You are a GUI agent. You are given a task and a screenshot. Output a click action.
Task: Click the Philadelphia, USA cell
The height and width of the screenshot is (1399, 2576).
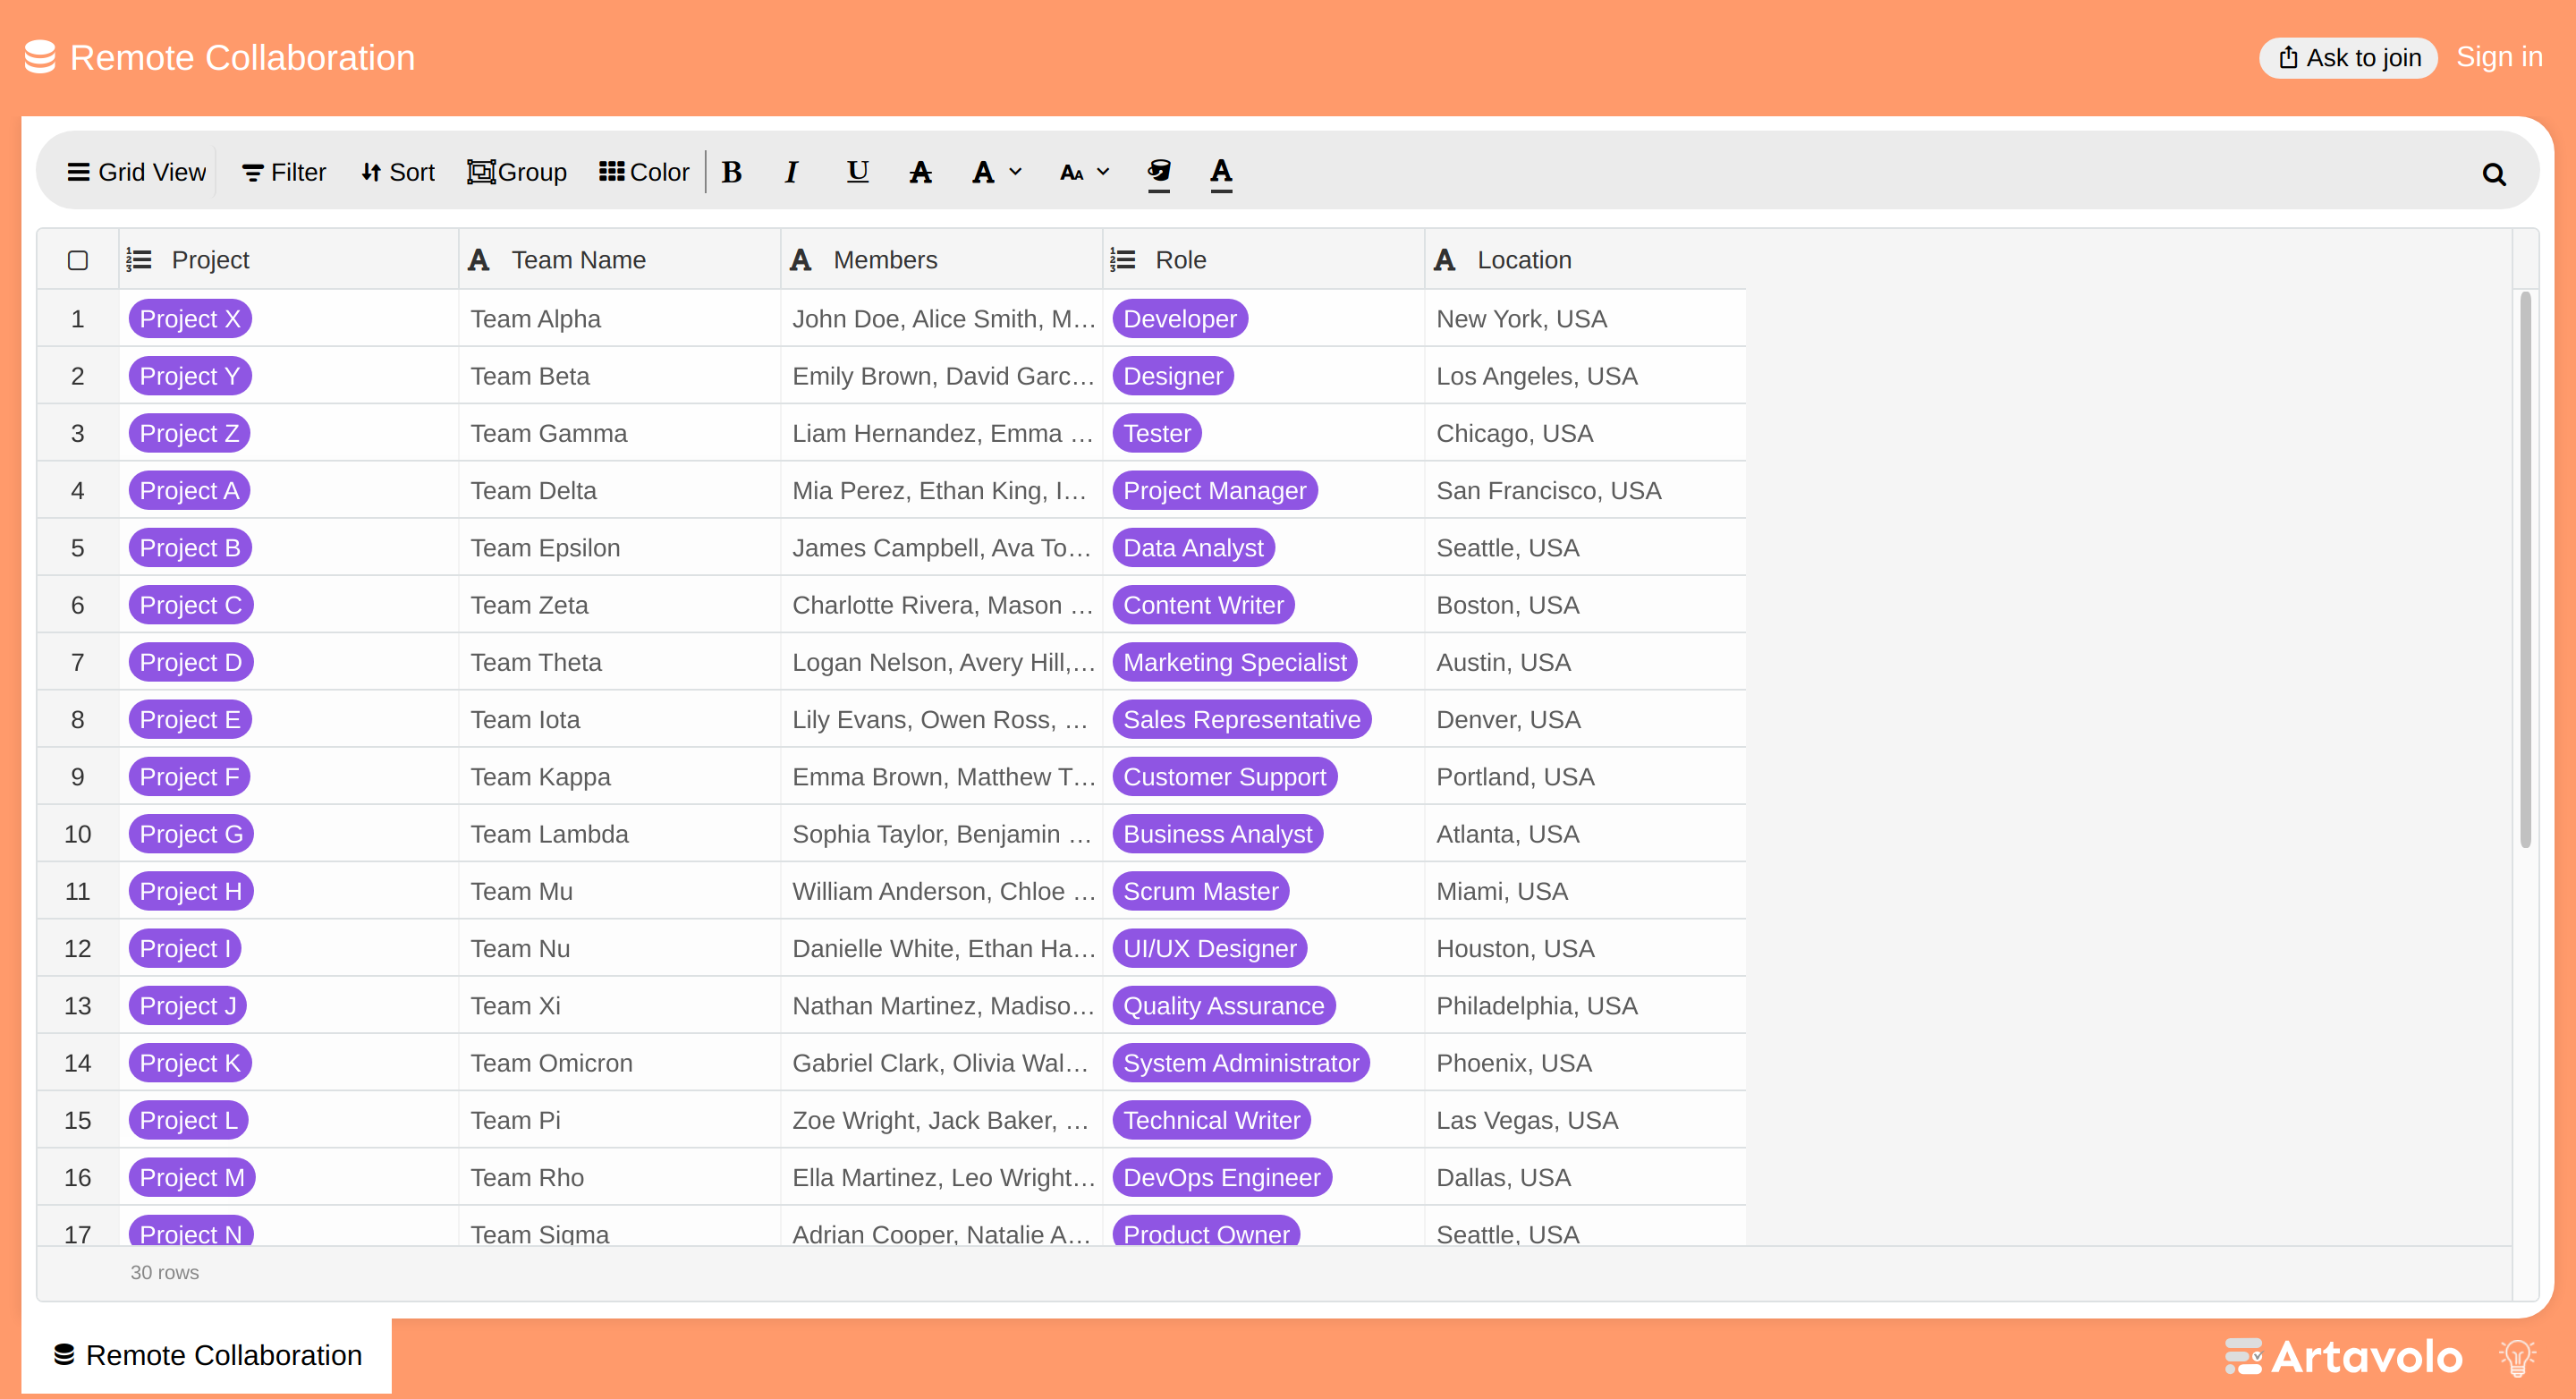[1585, 1005]
